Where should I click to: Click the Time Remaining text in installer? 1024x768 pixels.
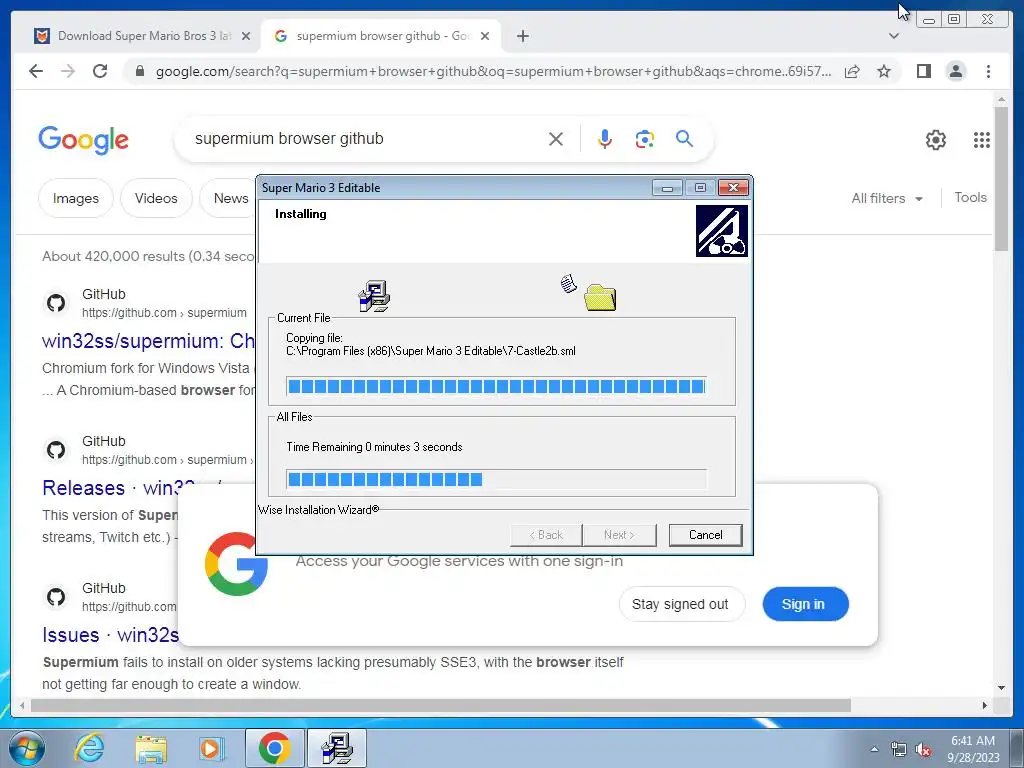coord(374,447)
